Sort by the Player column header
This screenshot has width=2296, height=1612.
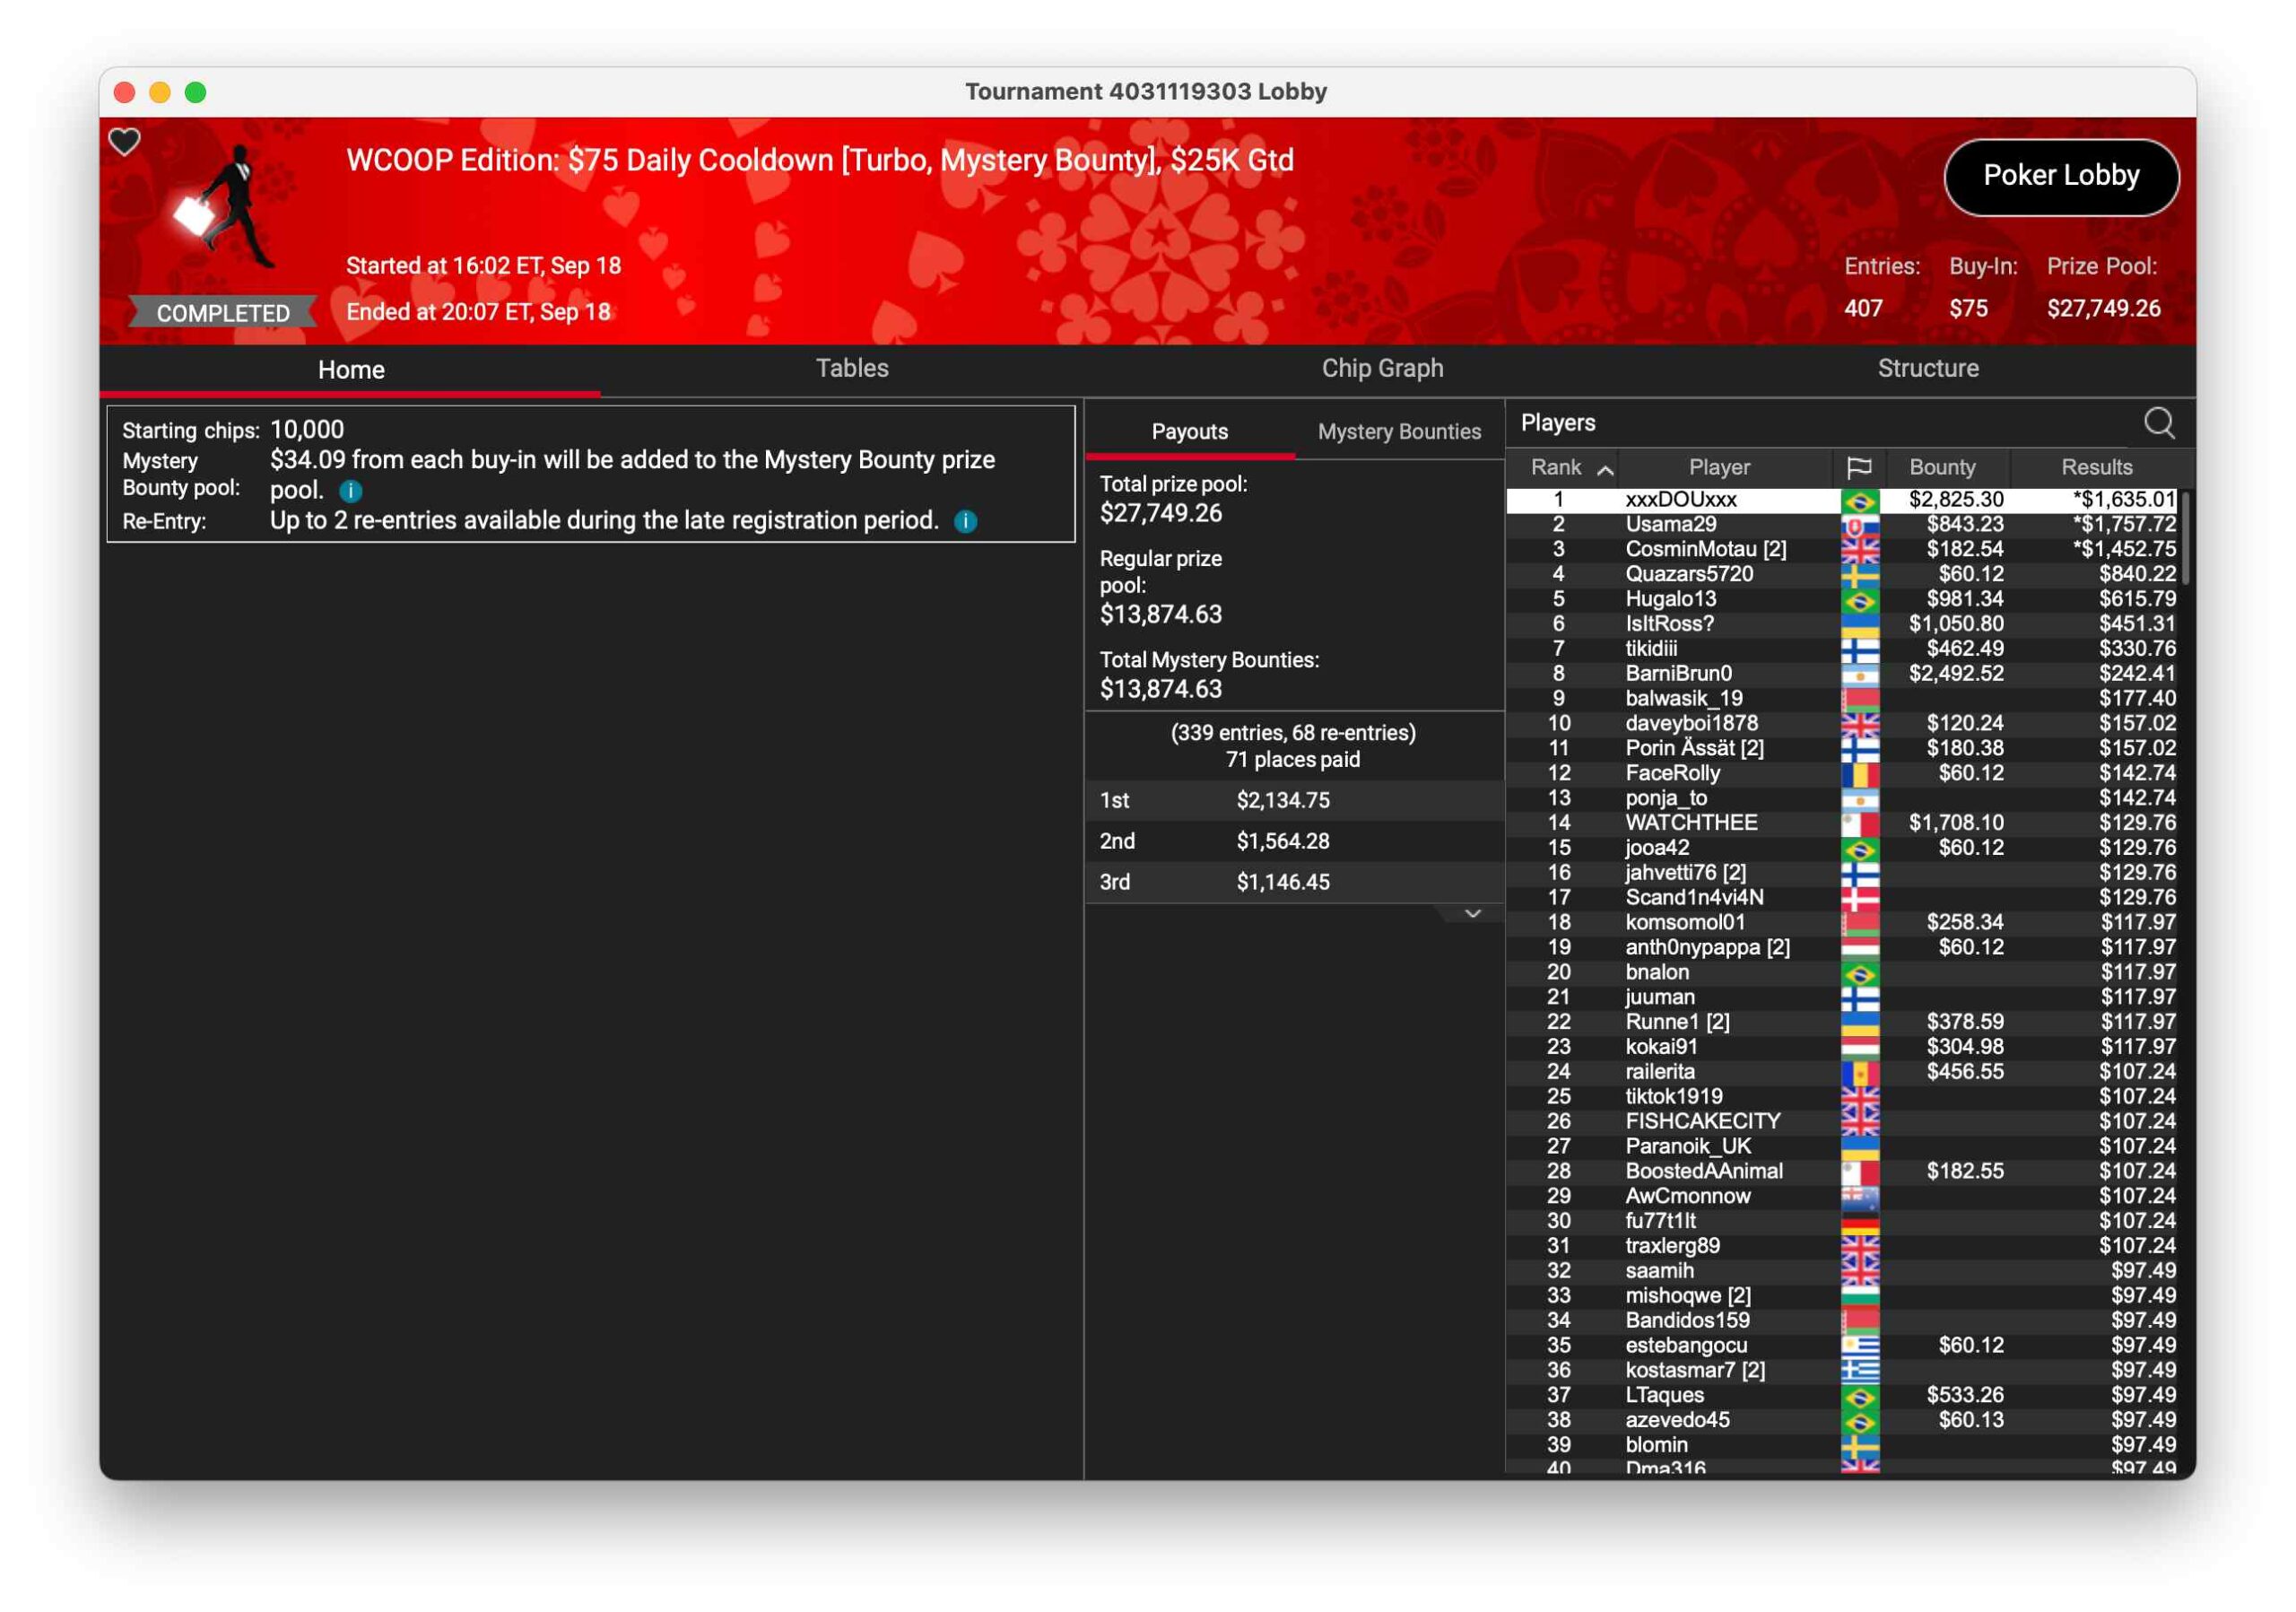(1718, 467)
